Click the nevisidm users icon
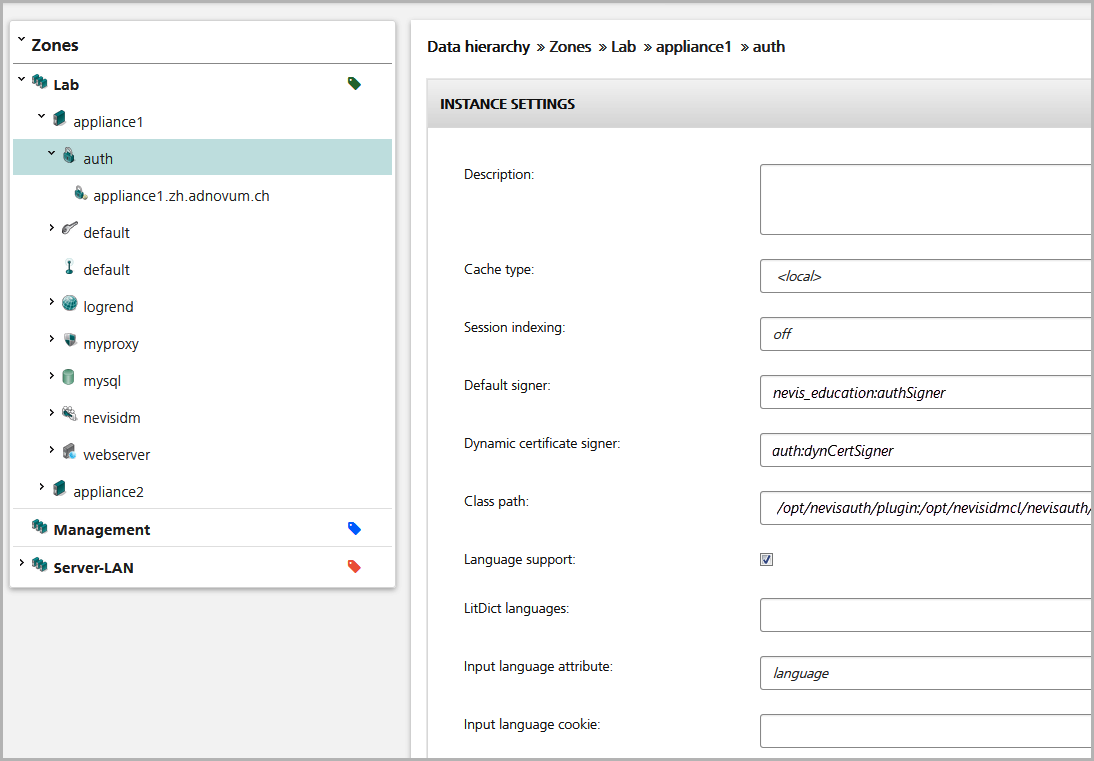This screenshot has height=761, width=1094. [69, 415]
